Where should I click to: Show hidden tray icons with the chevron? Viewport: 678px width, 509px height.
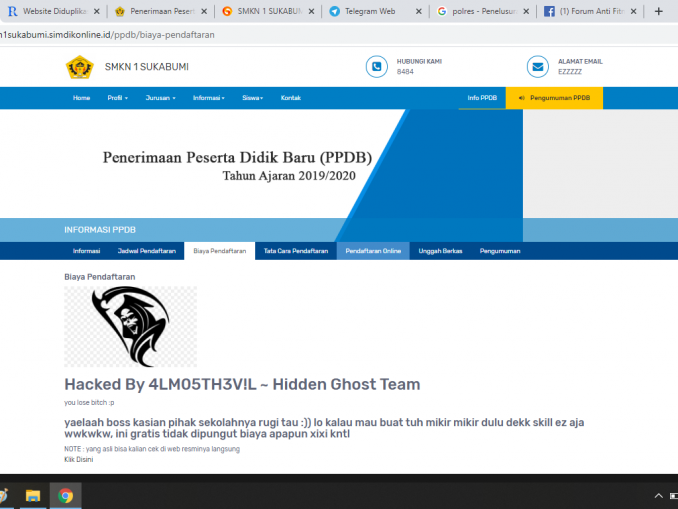point(659,496)
